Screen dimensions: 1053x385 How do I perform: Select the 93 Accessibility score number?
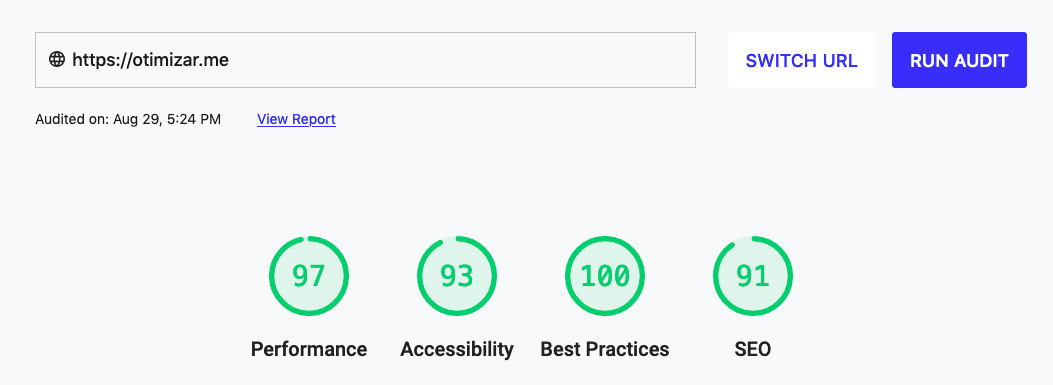[x=457, y=276]
